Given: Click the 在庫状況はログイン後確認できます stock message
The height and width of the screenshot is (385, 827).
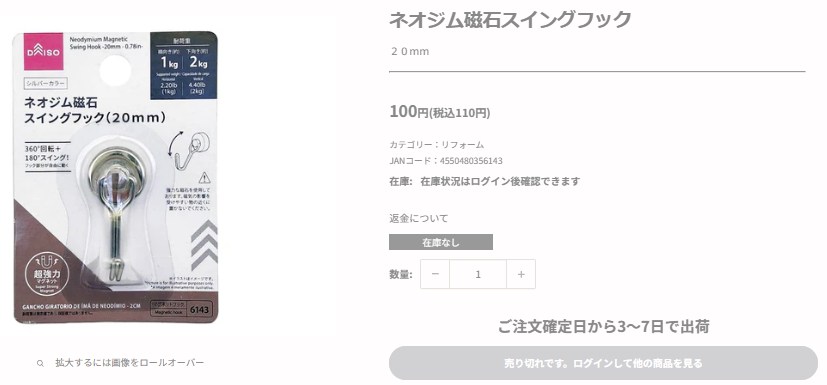Looking at the screenshot, I should tap(500, 181).
